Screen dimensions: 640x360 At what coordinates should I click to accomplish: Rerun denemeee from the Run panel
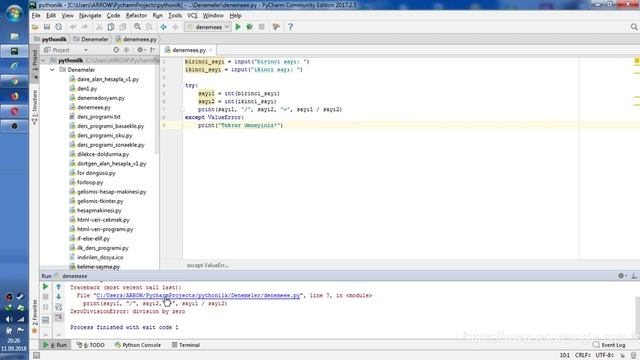45,287
